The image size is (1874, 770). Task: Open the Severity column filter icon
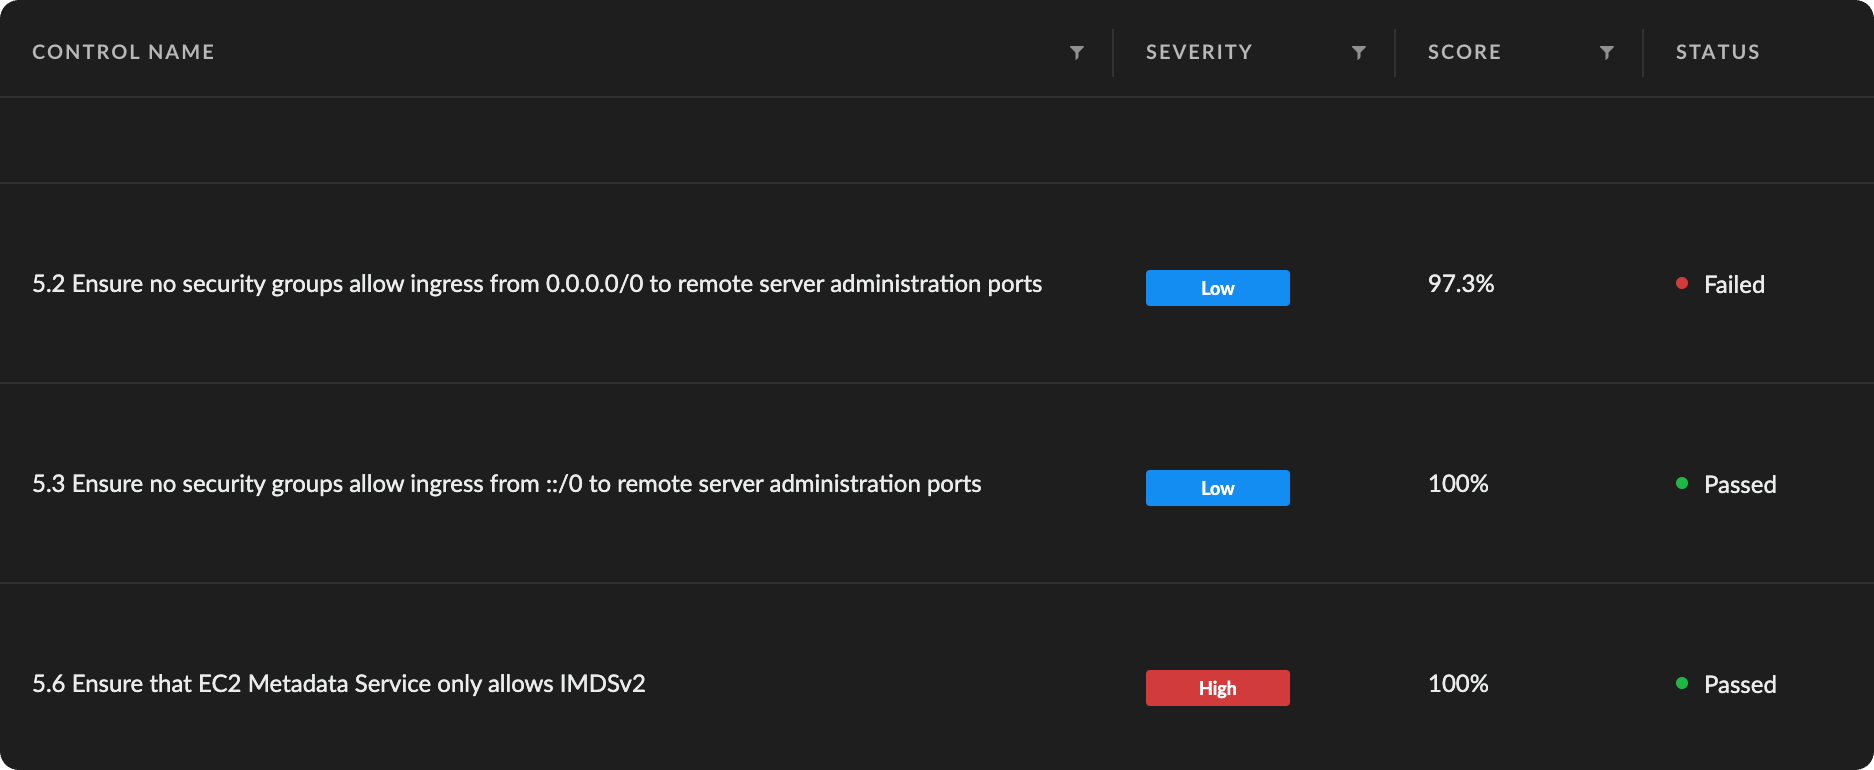1359,53
